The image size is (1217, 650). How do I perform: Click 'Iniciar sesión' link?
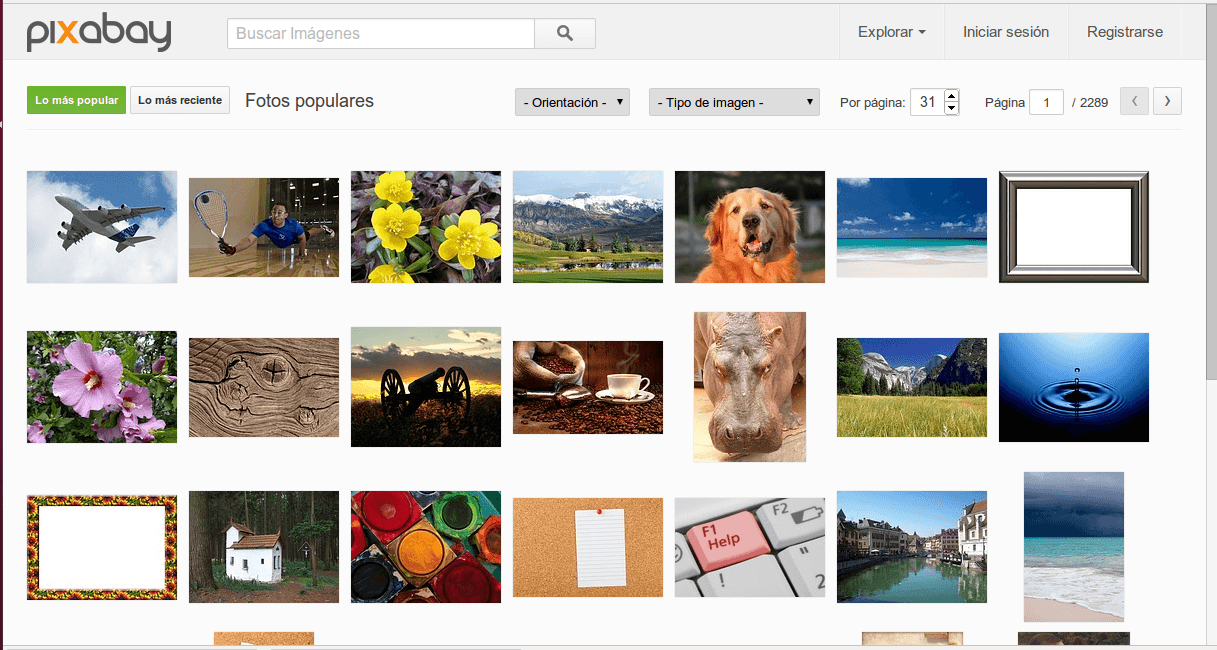pos(1006,32)
